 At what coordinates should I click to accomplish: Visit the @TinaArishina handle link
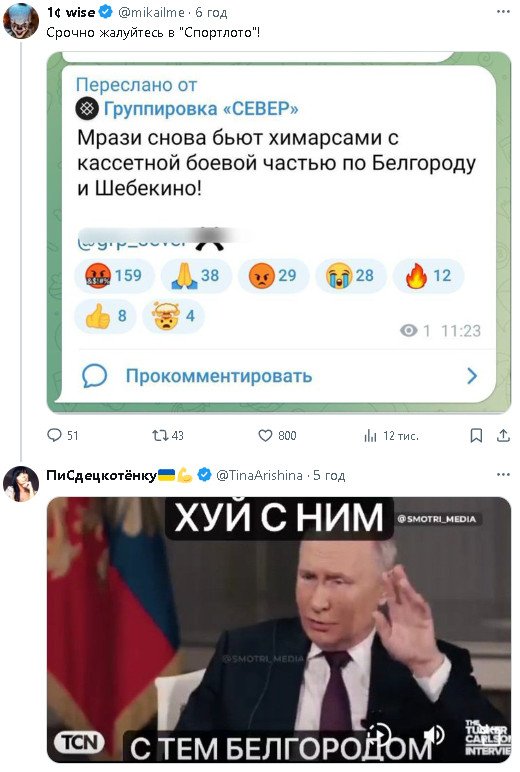pyautogui.click(x=259, y=475)
